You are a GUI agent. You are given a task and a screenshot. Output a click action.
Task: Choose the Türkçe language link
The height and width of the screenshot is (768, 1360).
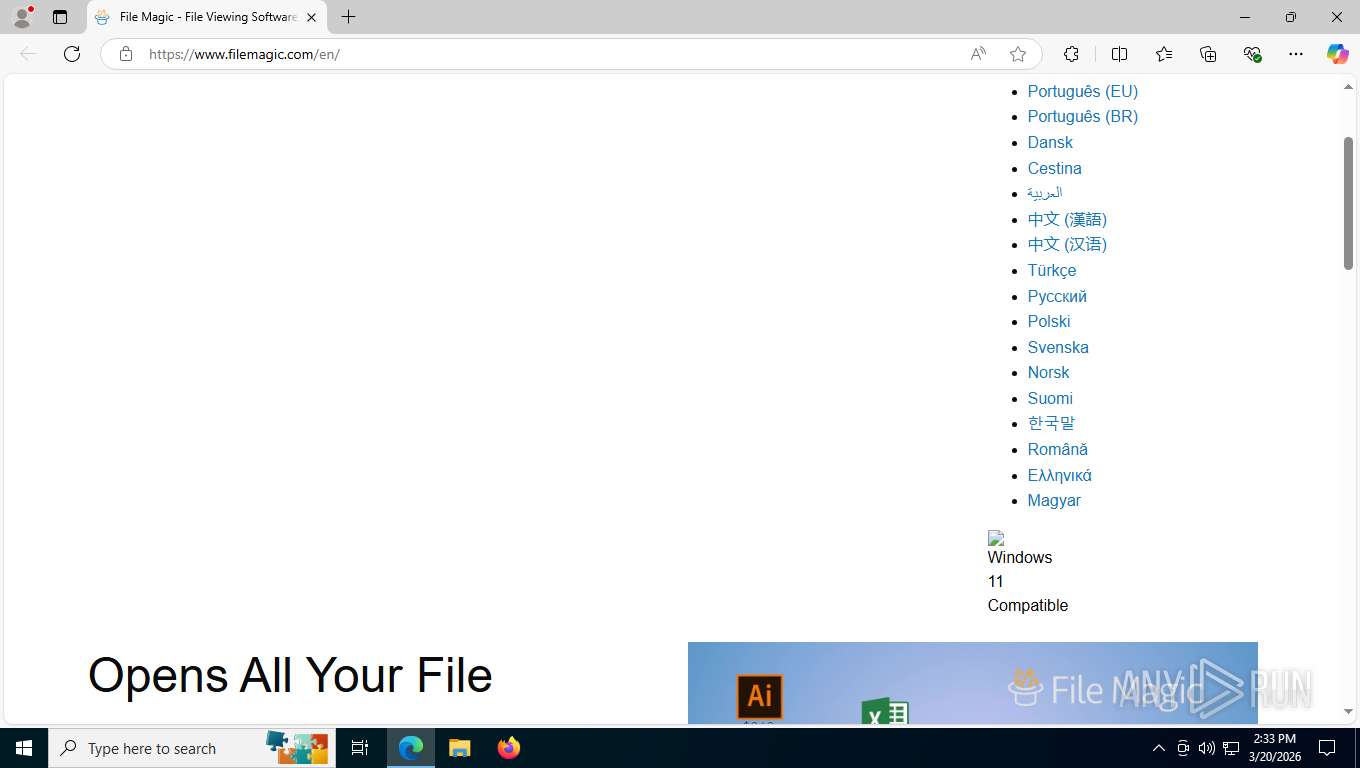pyautogui.click(x=1051, y=270)
